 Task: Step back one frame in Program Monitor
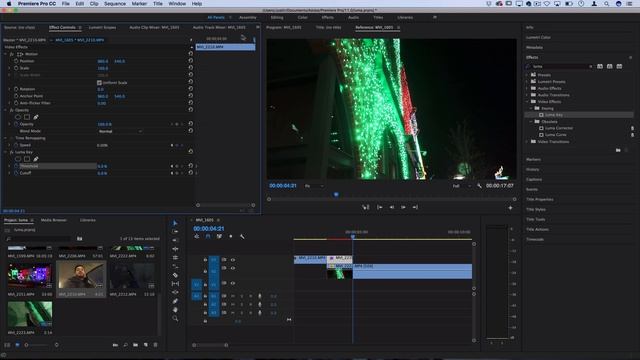pyautogui.click(x=391, y=207)
